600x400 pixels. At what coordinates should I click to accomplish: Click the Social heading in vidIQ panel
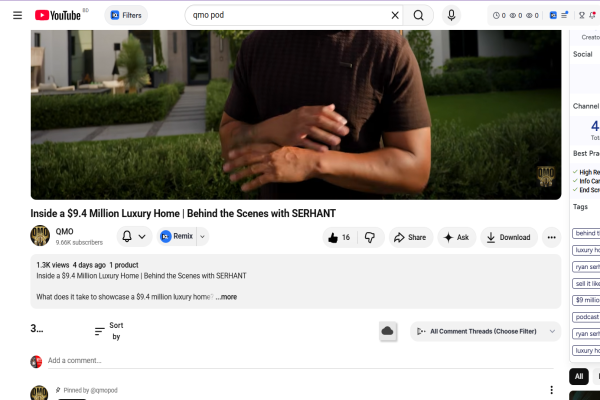tap(582, 54)
